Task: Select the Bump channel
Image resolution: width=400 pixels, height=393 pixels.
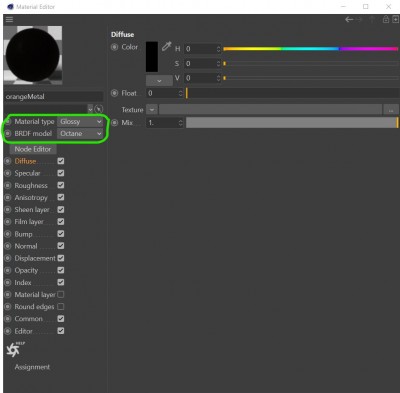Action: coord(23,234)
